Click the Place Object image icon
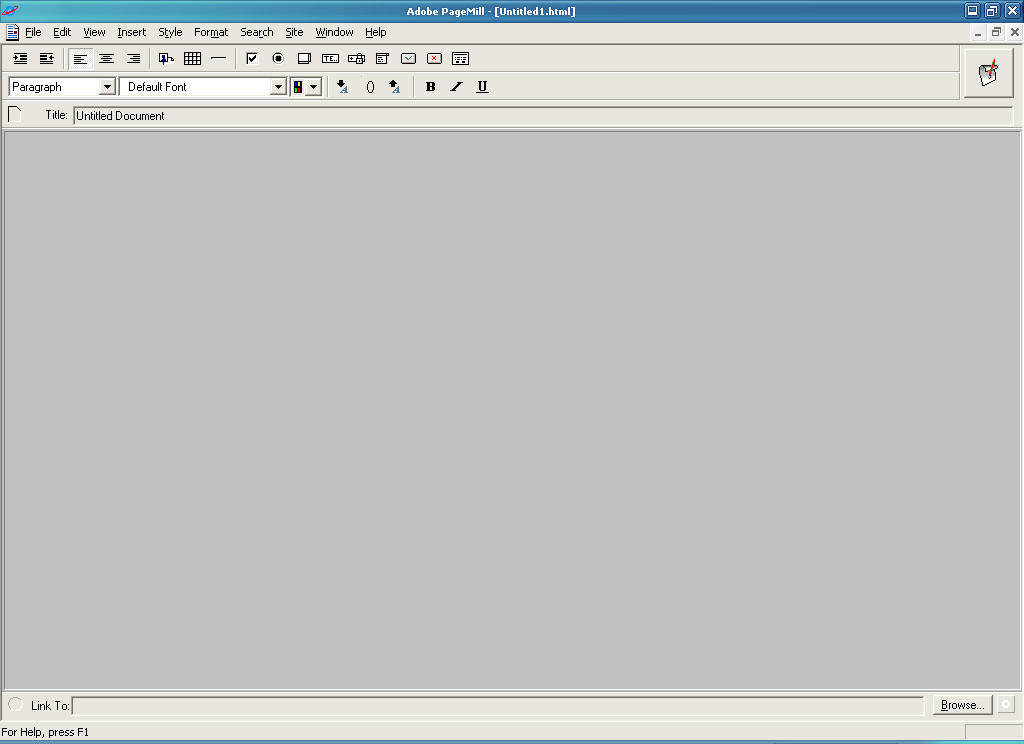The height and width of the screenshot is (744, 1024). click(166, 59)
